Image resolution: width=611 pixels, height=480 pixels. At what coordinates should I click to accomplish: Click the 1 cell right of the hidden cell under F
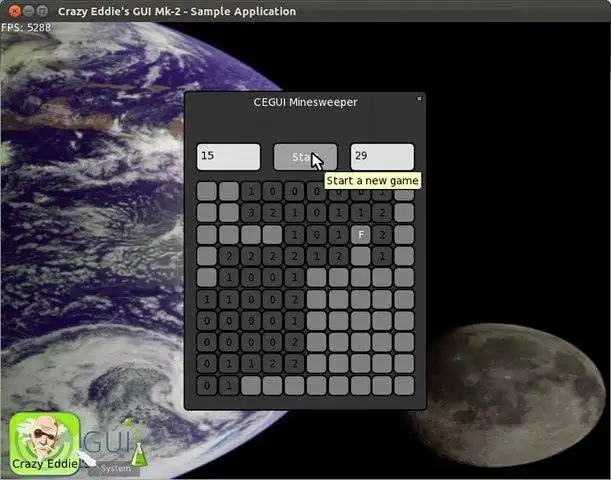[382, 256]
